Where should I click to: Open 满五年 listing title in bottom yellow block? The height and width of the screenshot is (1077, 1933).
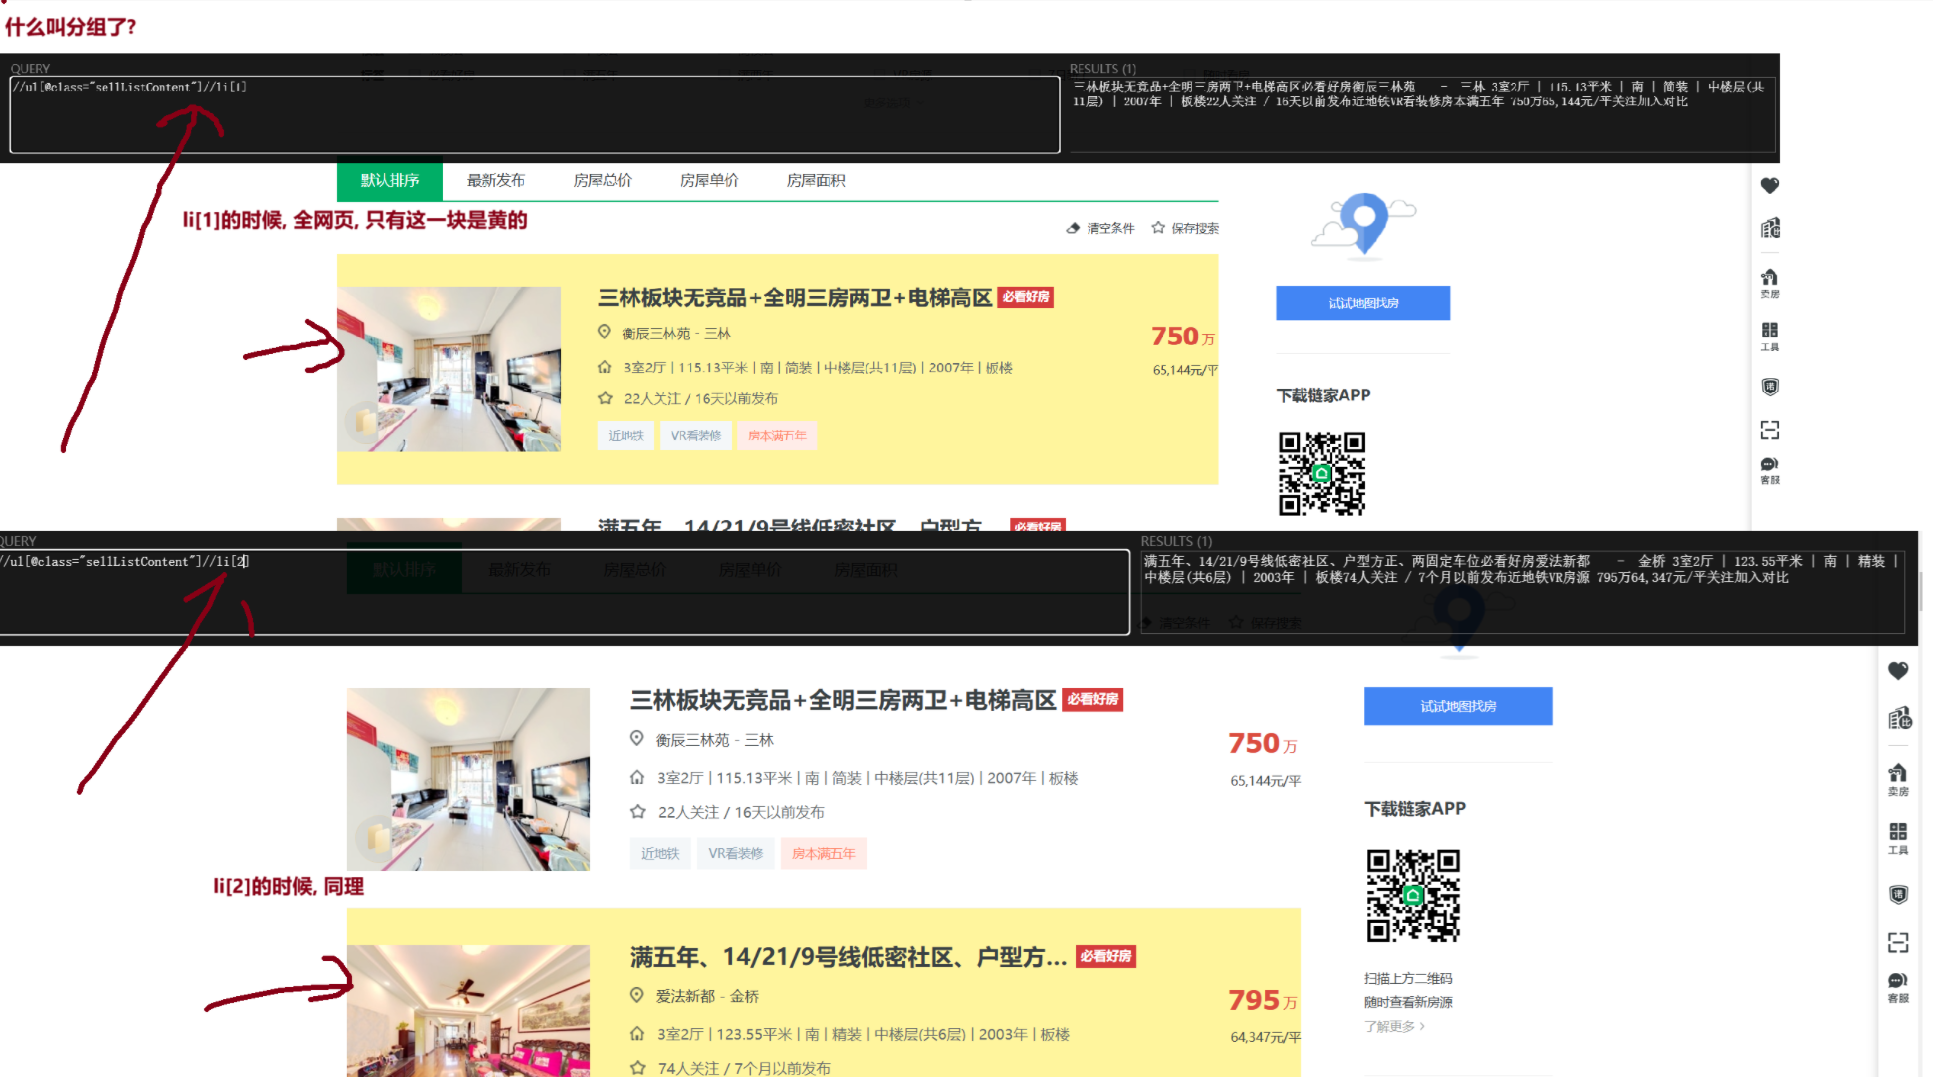pyautogui.click(x=847, y=957)
